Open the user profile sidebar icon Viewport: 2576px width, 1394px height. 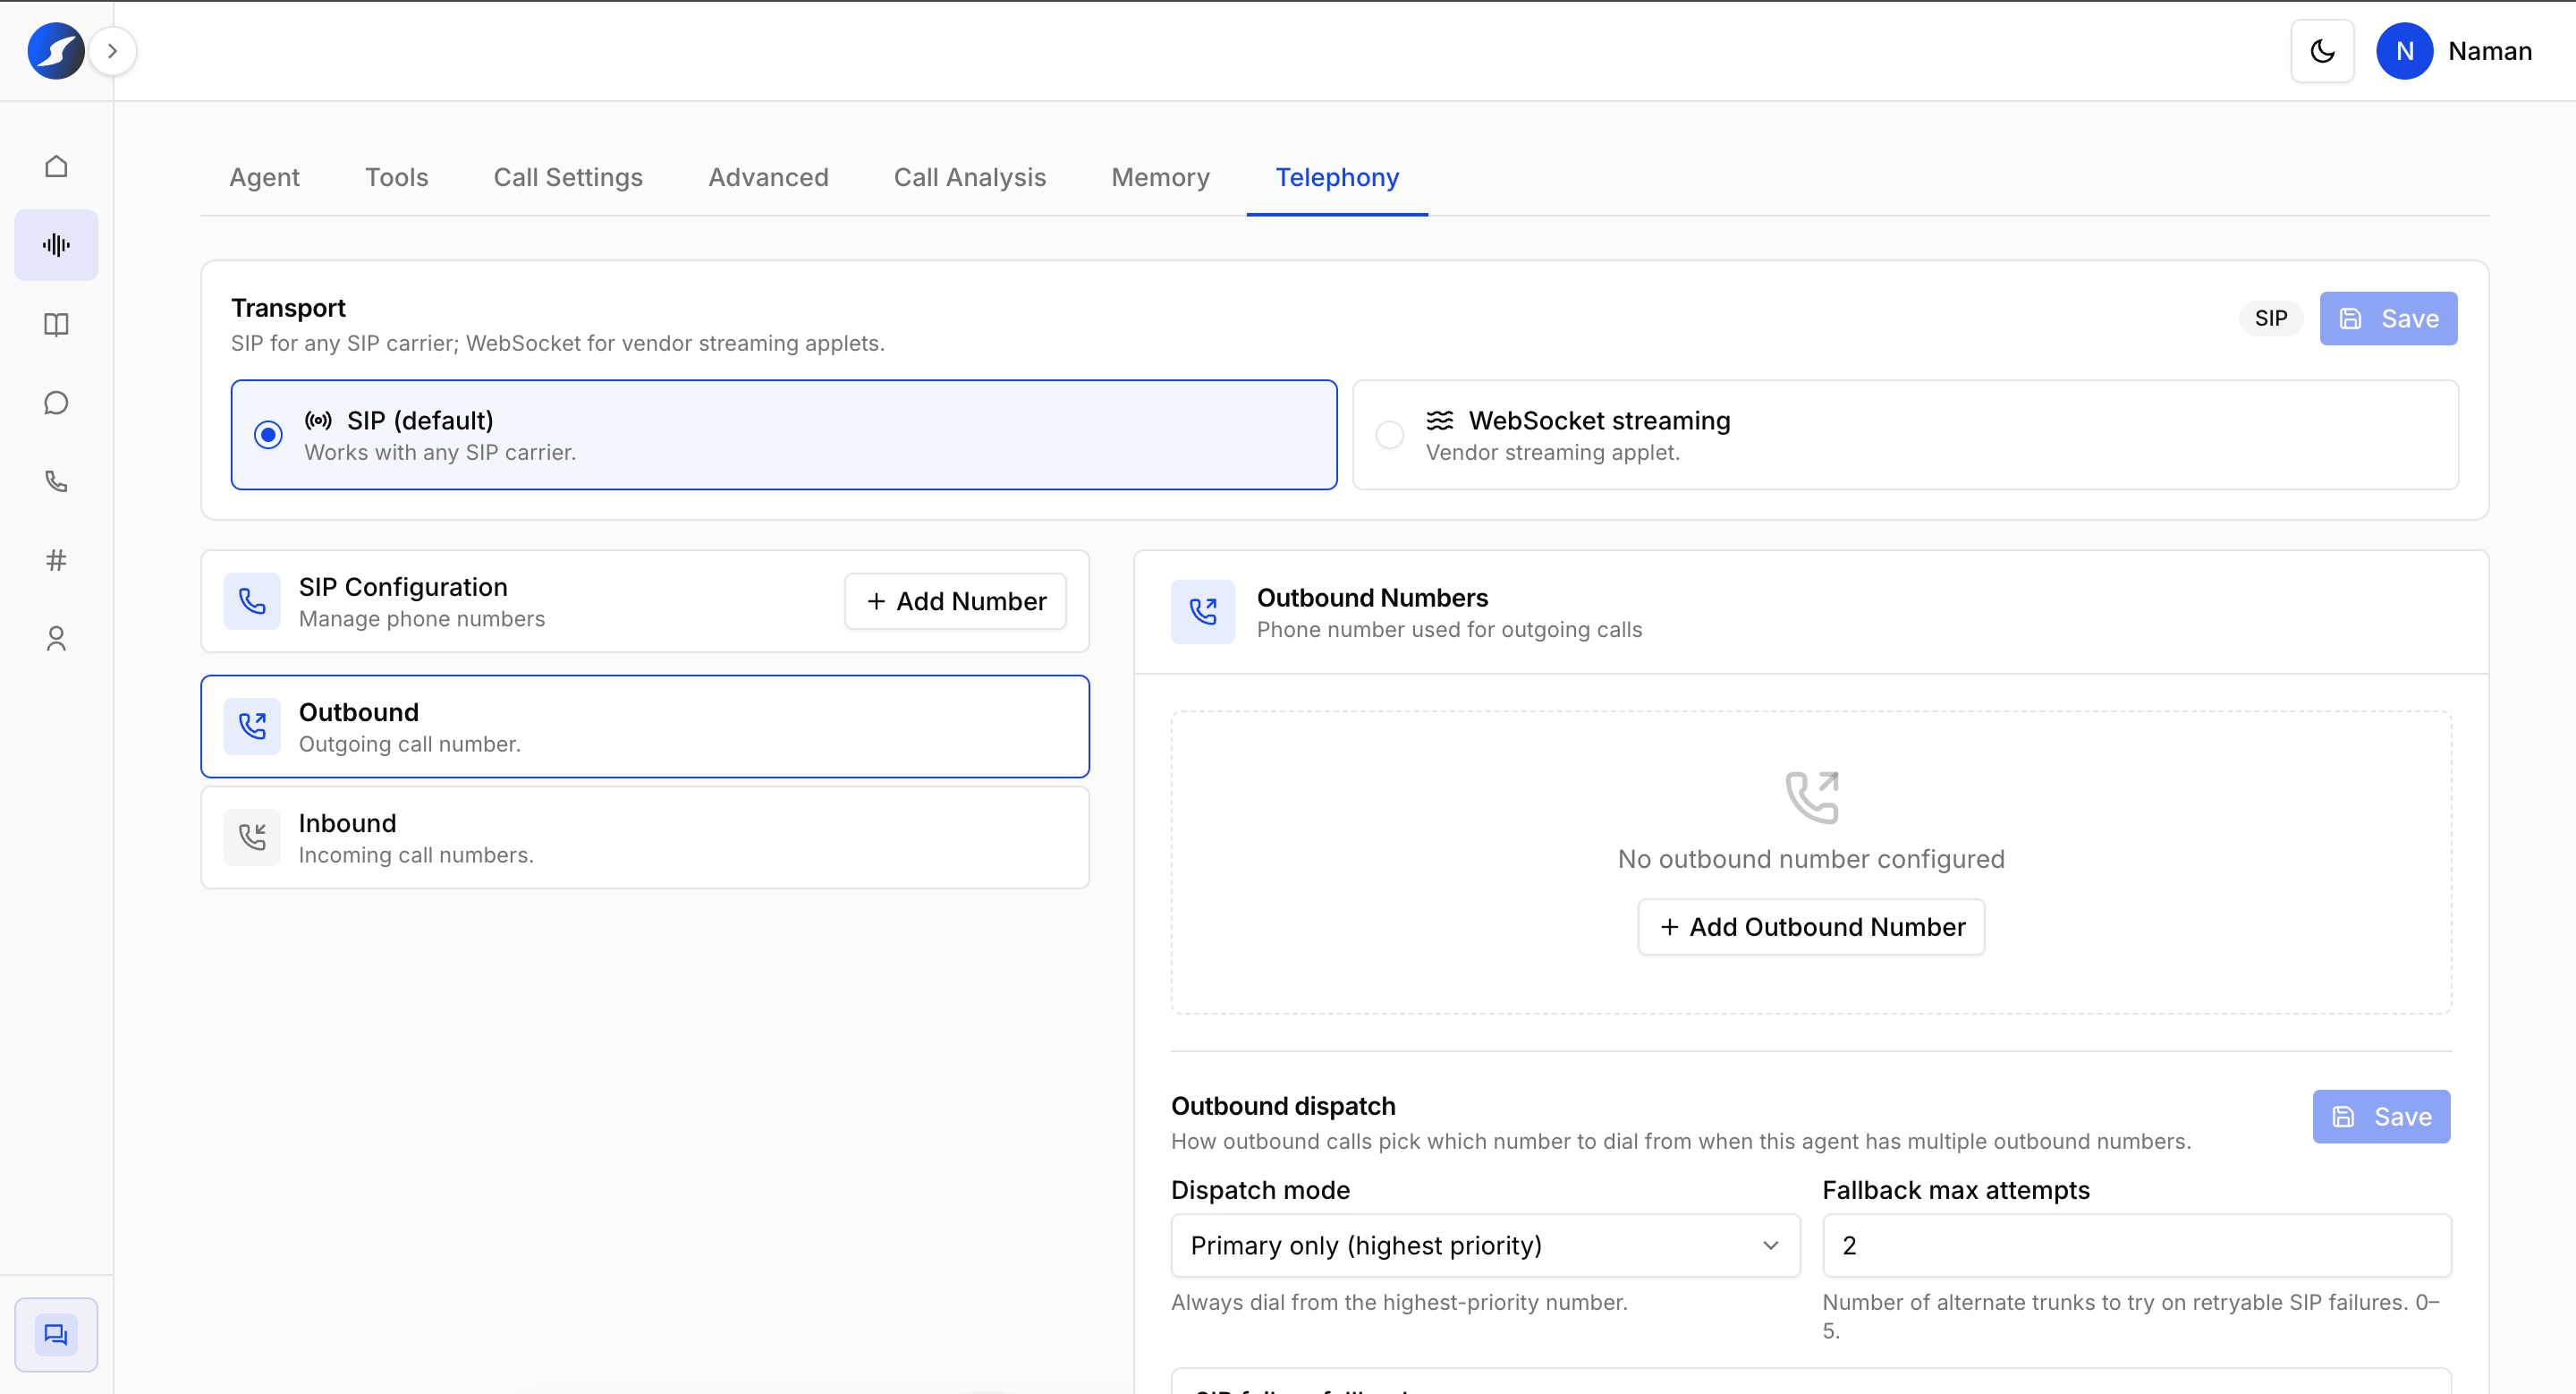(56, 639)
